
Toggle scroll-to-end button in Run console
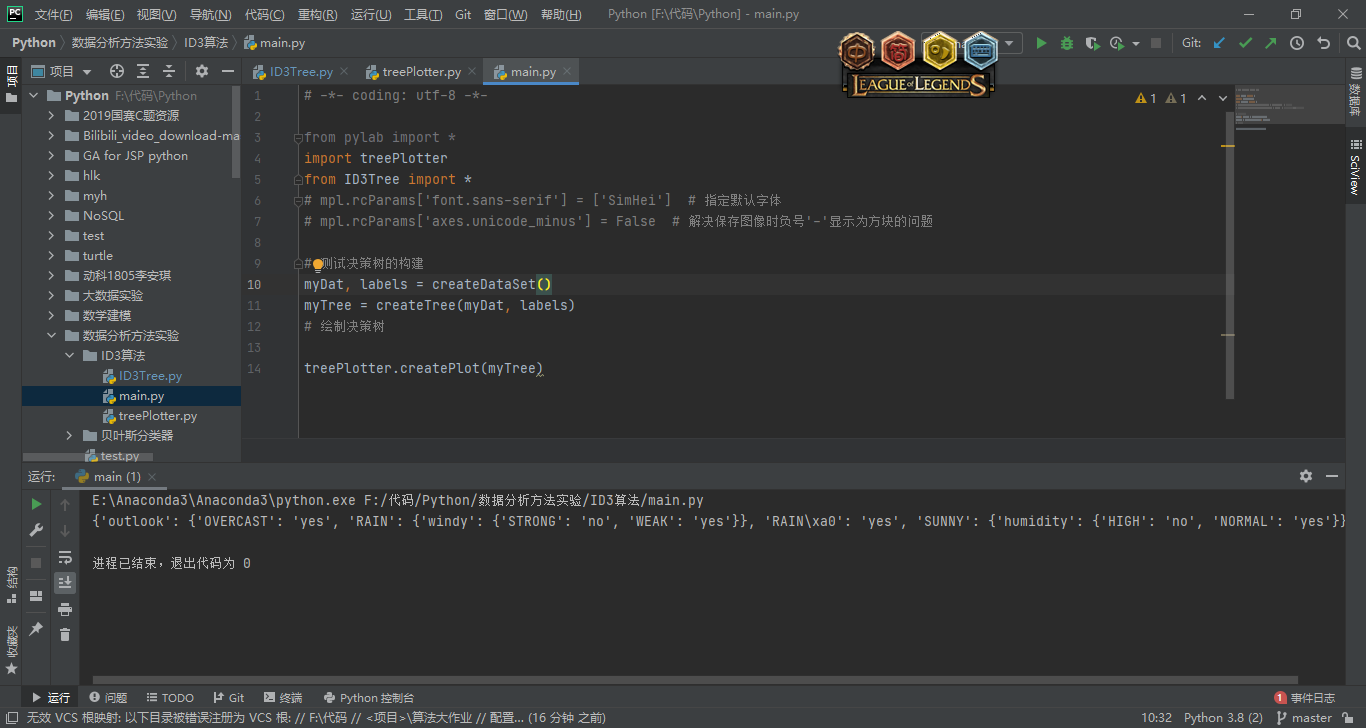65,583
